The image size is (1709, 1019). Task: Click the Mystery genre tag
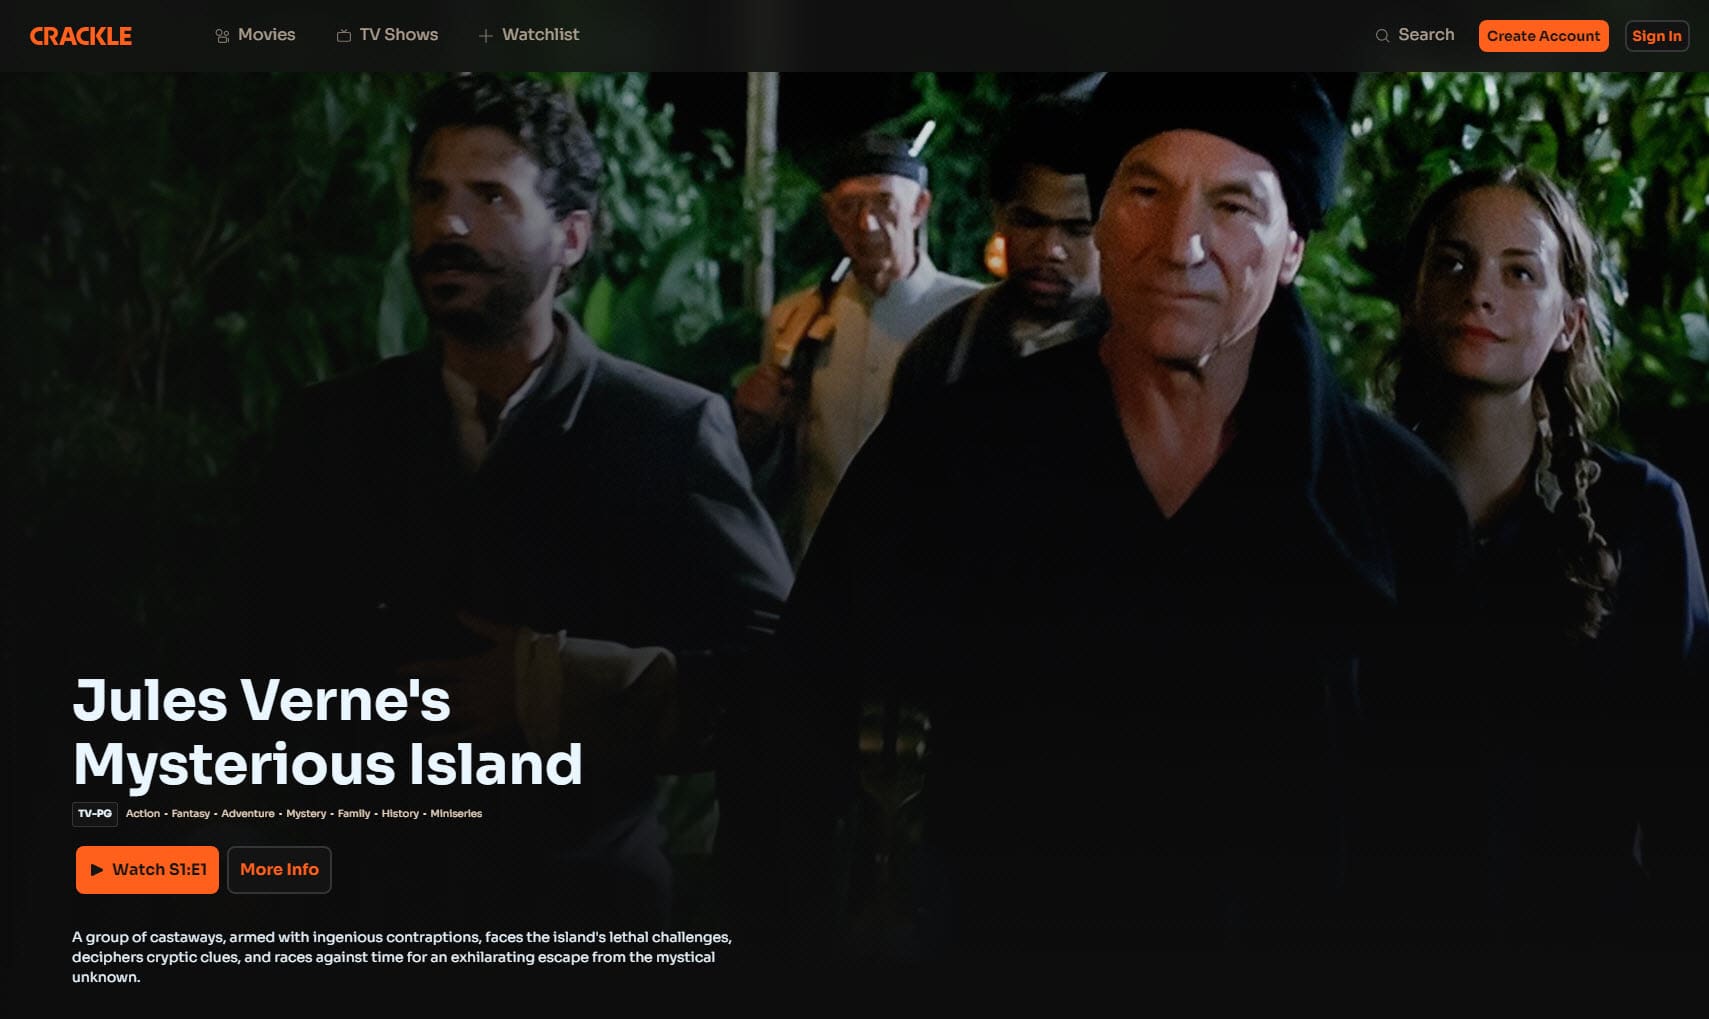point(306,814)
